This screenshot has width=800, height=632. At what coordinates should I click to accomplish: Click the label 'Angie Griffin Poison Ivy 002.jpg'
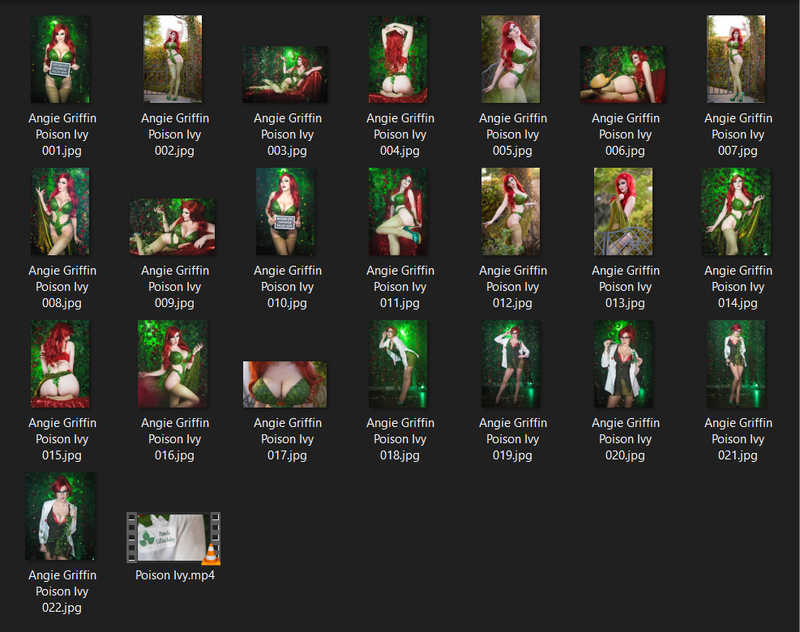[x=175, y=135]
